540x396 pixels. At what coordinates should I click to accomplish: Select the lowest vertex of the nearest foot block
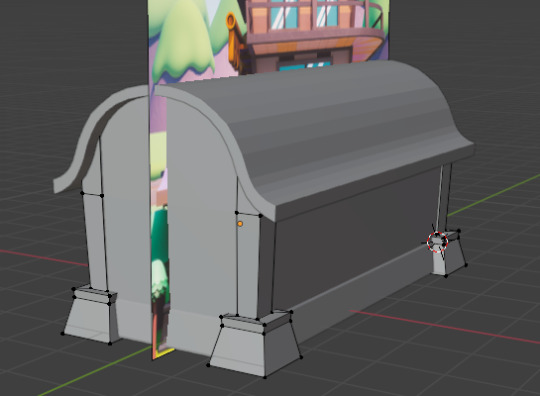[x=265, y=377]
